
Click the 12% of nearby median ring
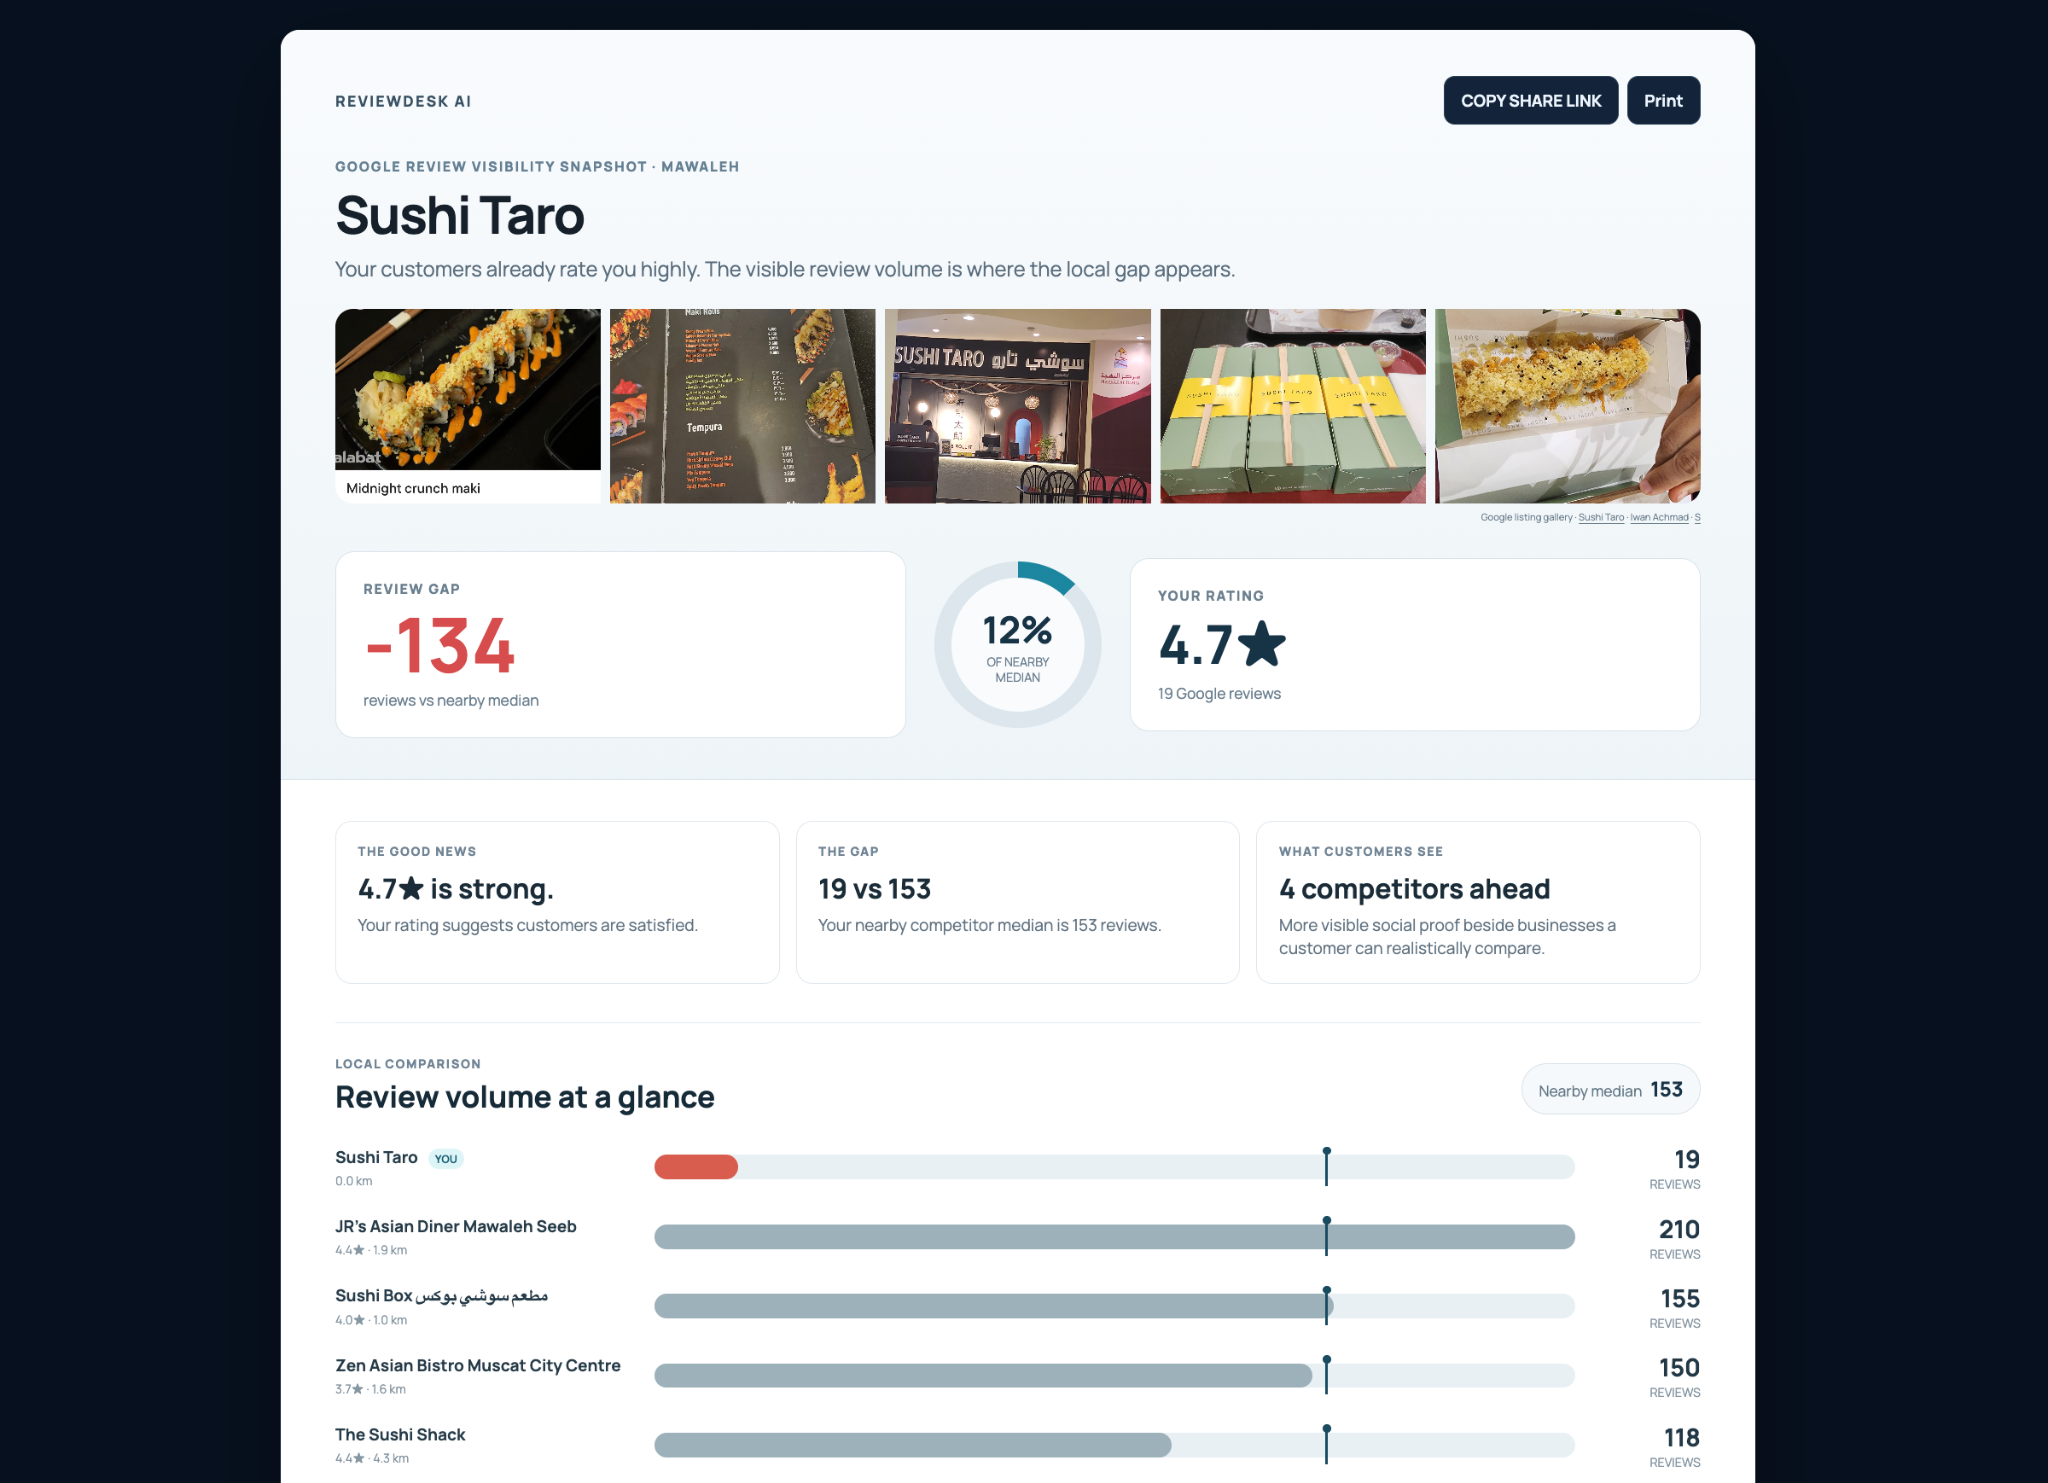pyautogui.click(x=1018, y=645)
